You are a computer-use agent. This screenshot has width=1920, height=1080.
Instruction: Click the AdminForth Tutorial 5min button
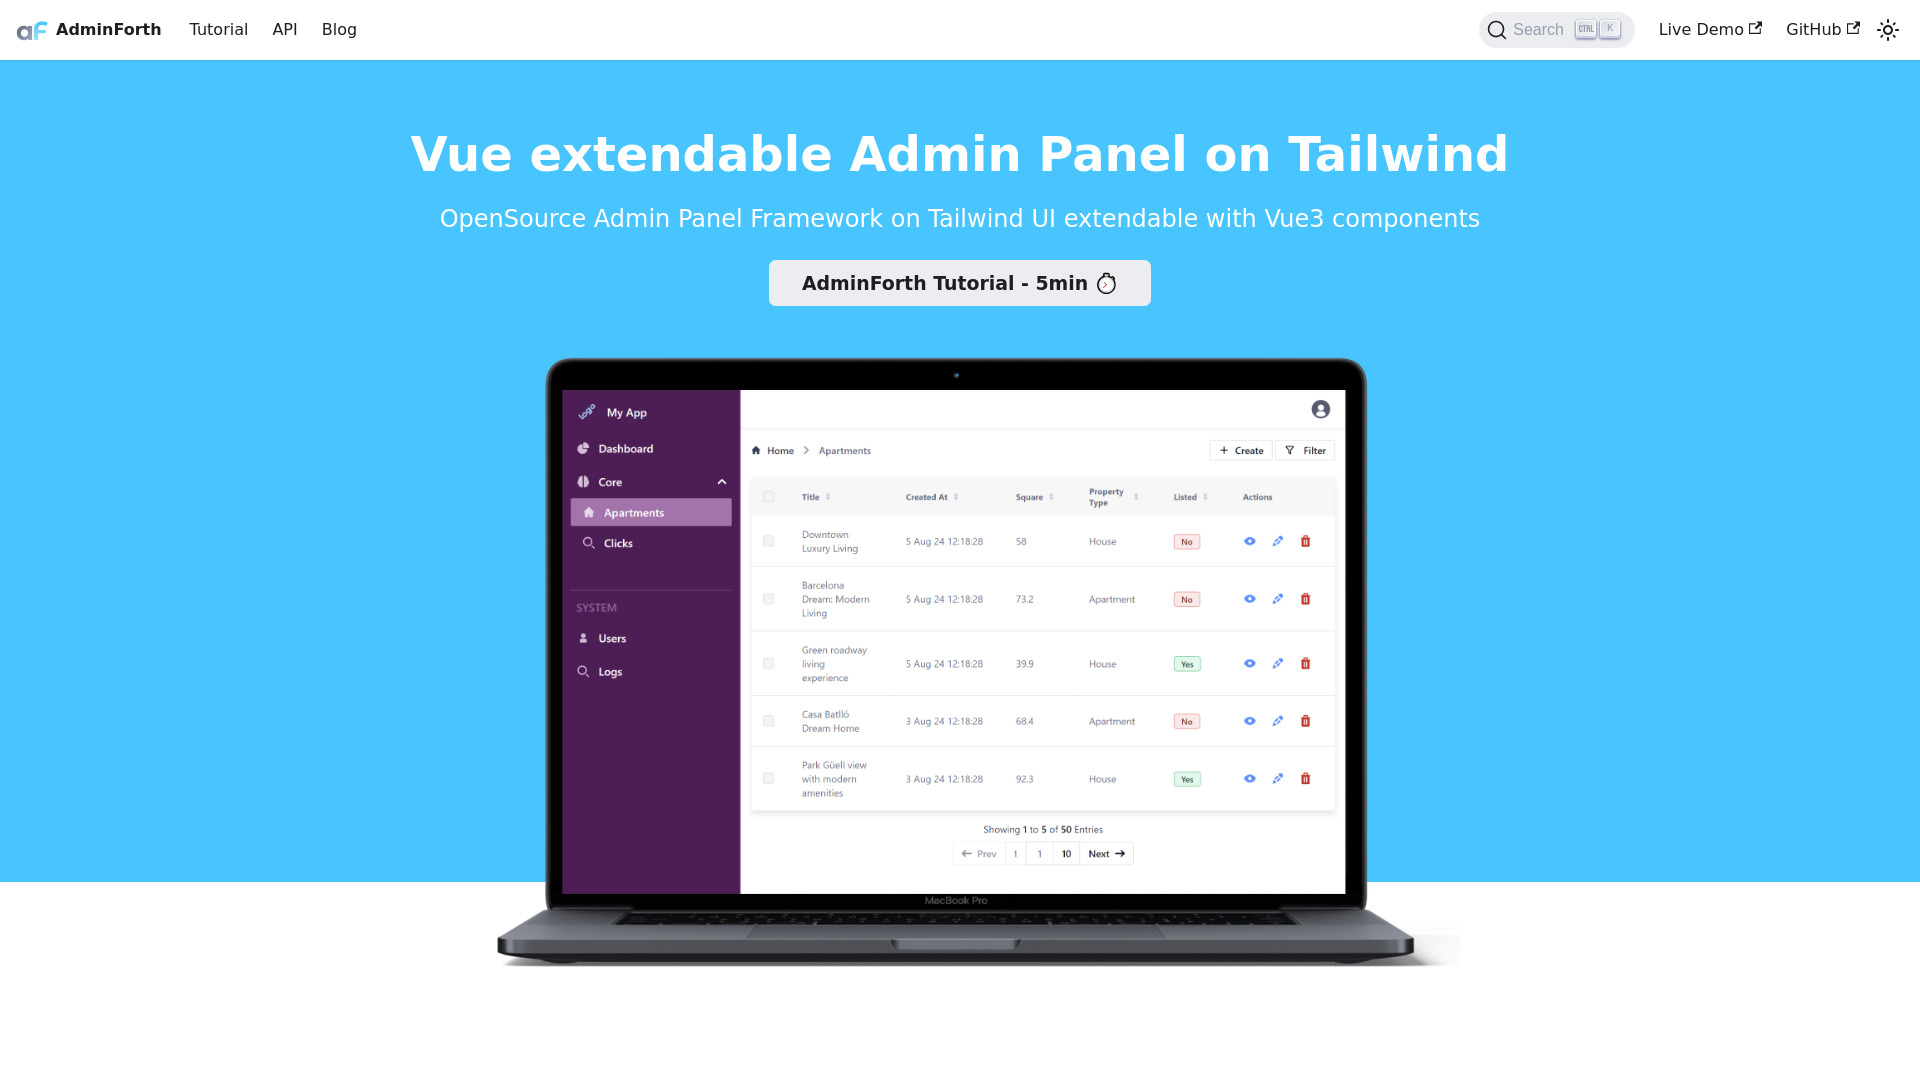click(x=960, y=282)
